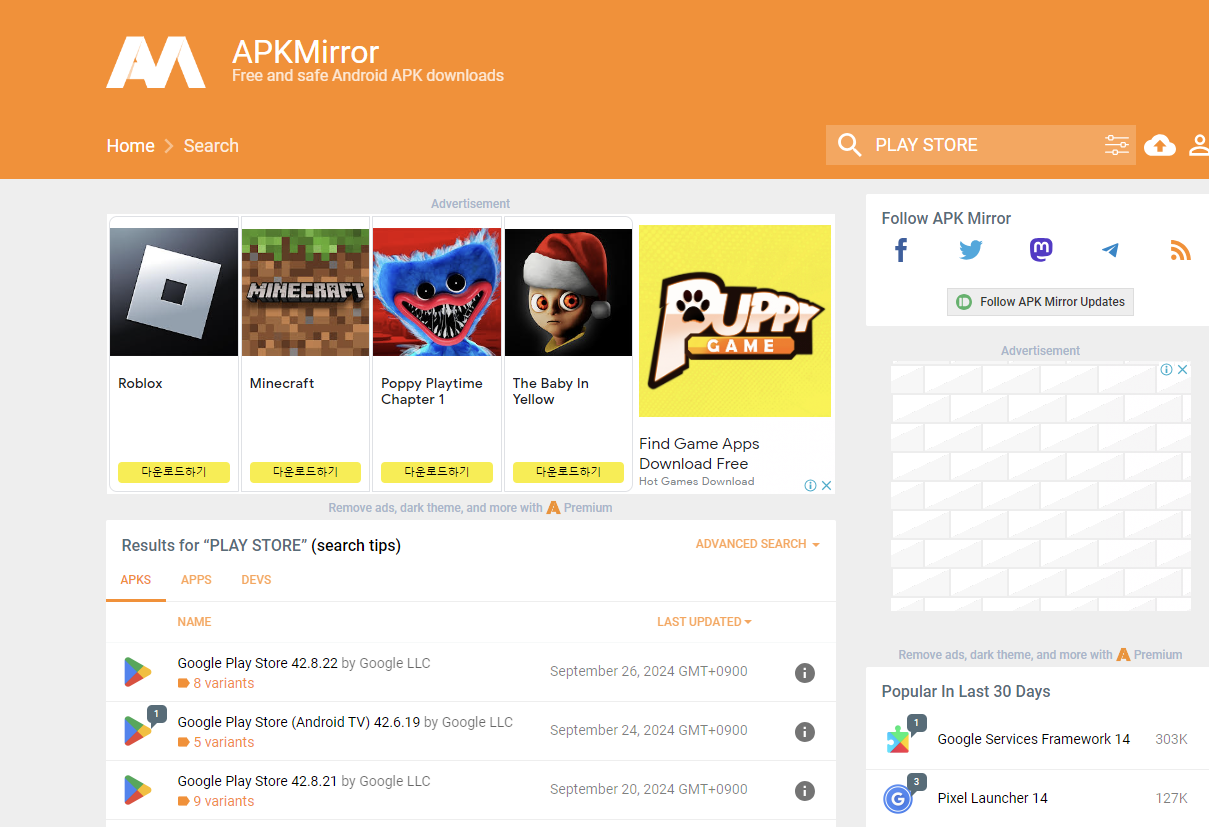Click the "September 26, 2024 GMT+0900" date
The width and height of the screenshot is (1209, 827).
[x=649, y=672]
